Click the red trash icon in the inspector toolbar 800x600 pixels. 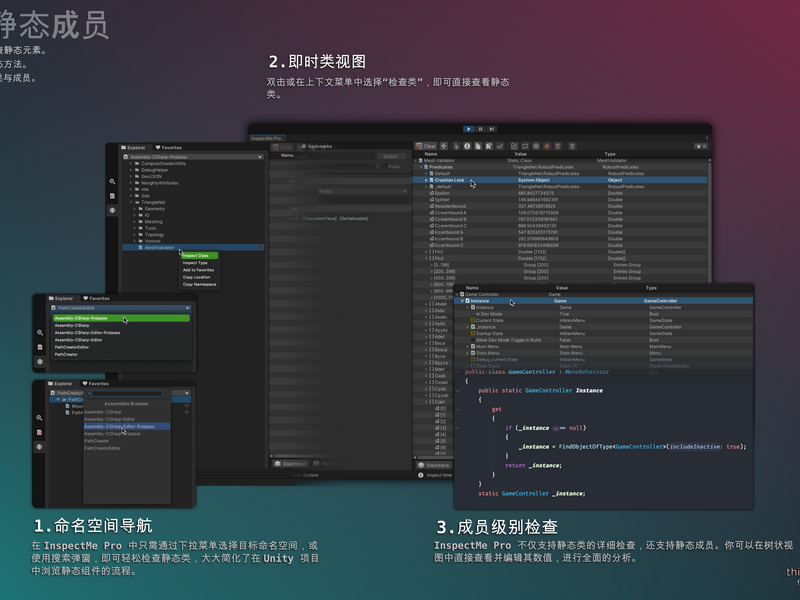[558, 146]
